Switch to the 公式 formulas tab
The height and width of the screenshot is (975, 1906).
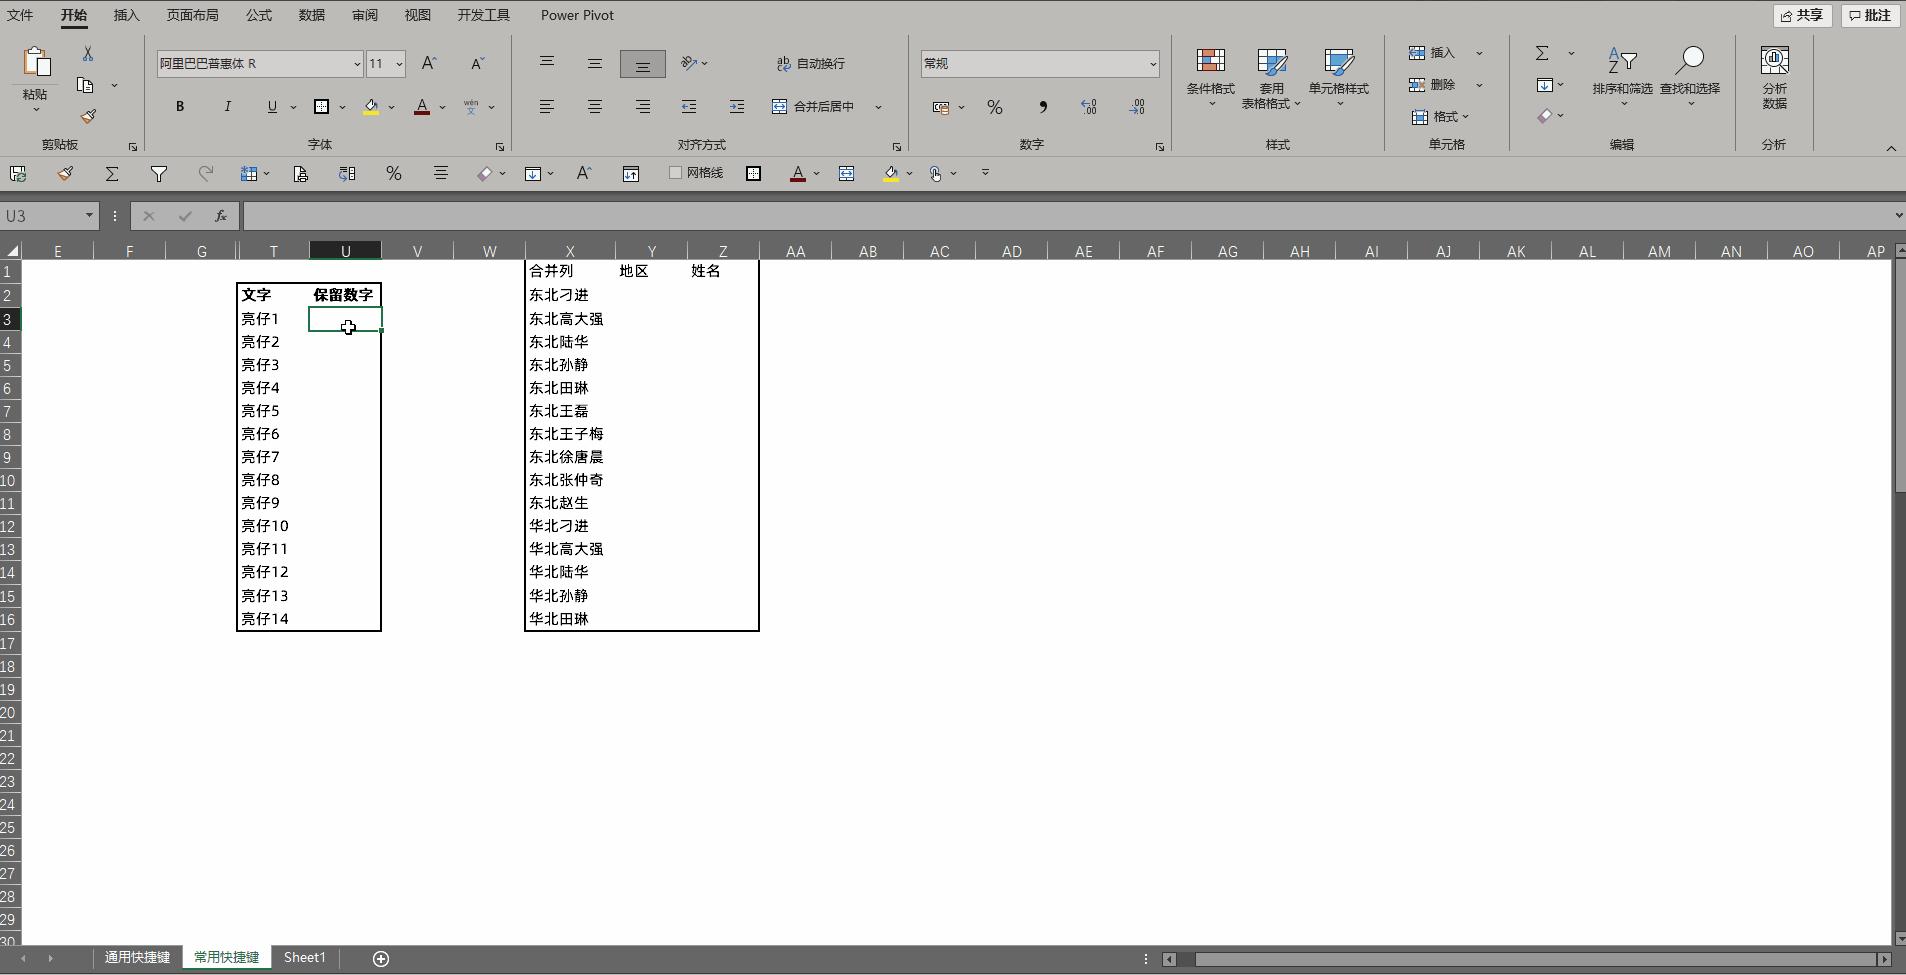click(258, 15)
